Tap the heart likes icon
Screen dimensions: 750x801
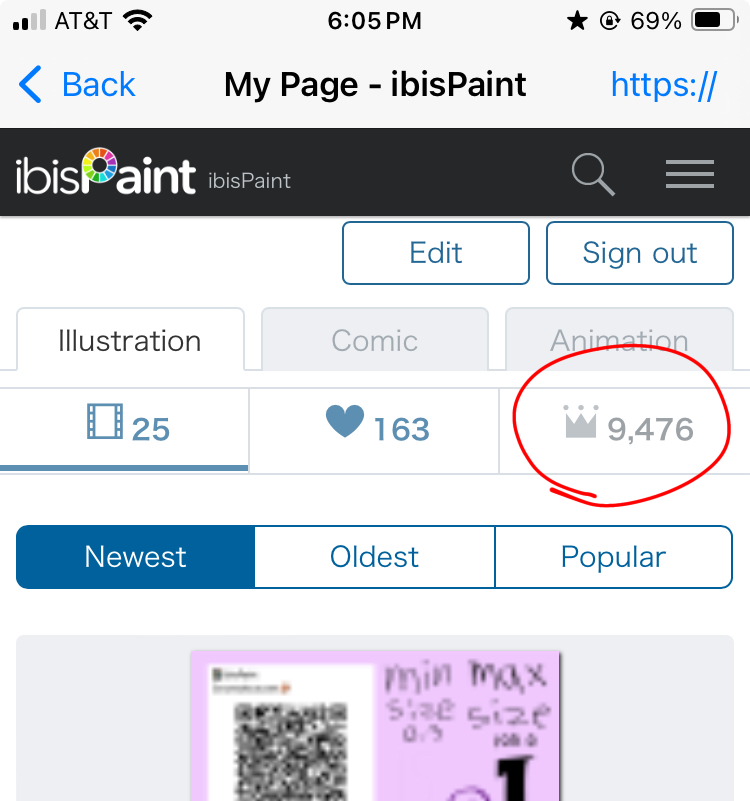[x=345, y=424]
